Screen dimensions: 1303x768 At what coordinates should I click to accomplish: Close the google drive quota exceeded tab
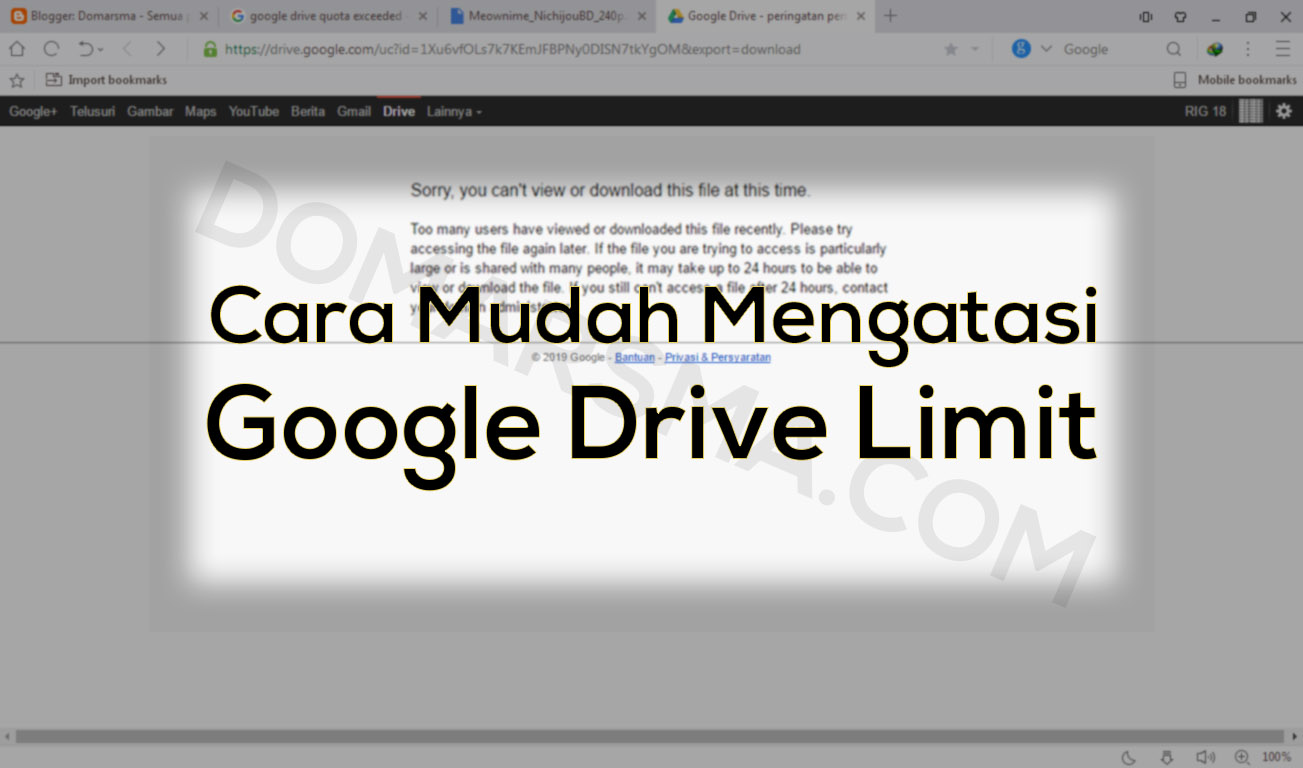423,16
